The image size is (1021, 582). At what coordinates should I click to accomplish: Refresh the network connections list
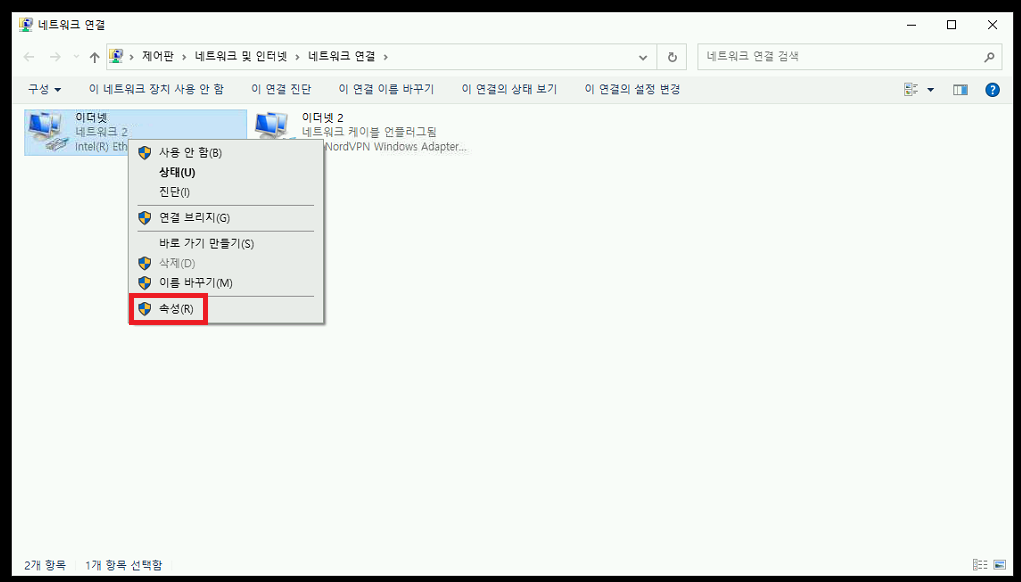pos(672,57)
